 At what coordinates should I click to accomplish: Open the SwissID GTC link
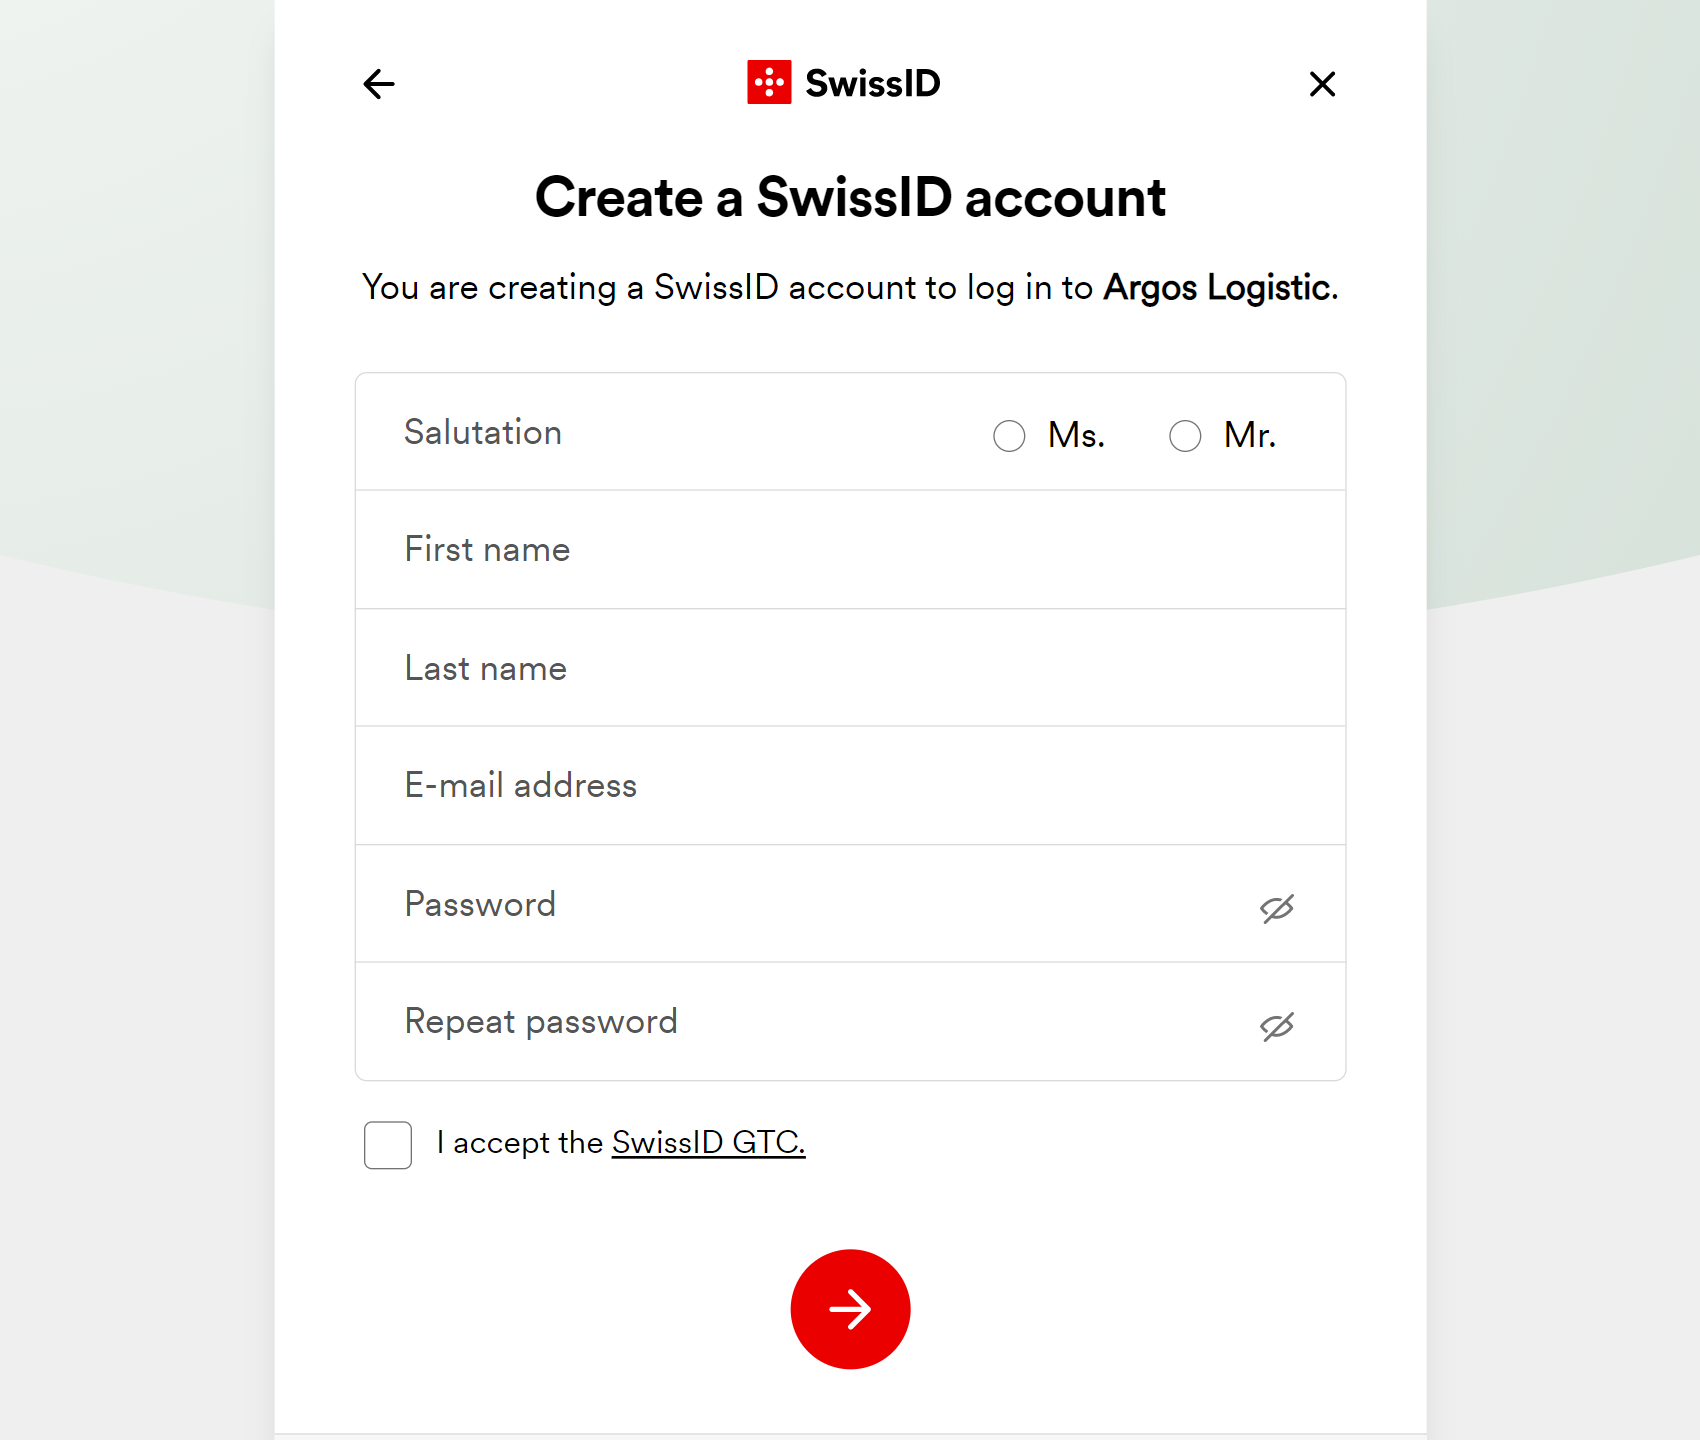pyautogui.click(x=708, y=1142)
